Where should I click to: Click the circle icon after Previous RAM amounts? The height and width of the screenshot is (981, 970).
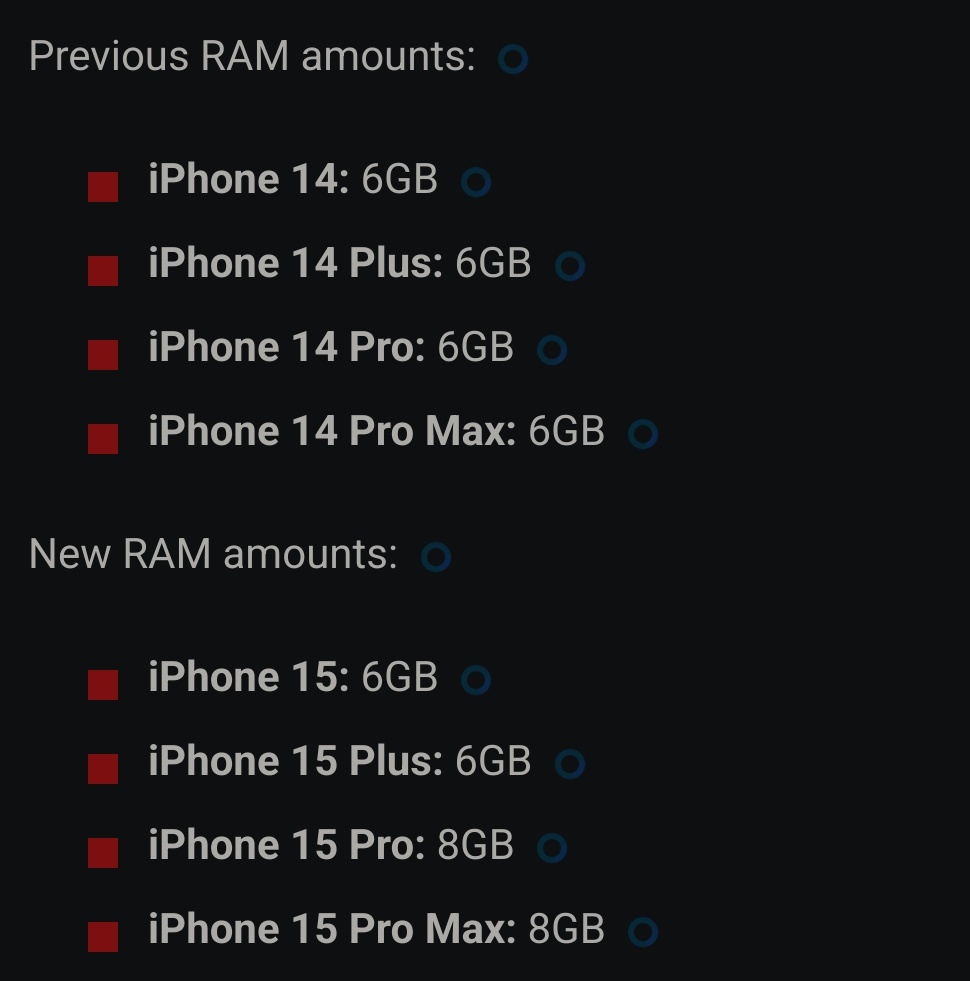coord(513,60)
